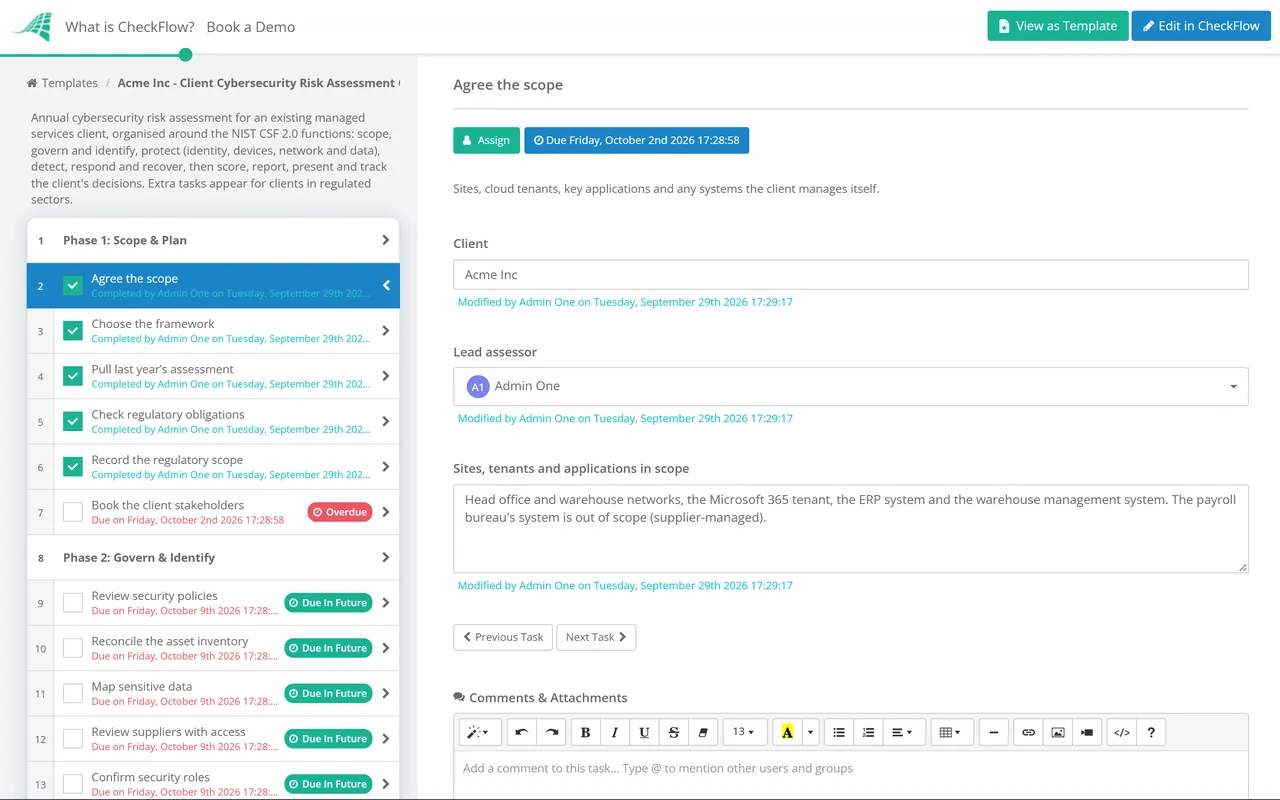Toggle code view in the editor
The width and height of the screenshot is (1280, 800).
click(1122, 732)
